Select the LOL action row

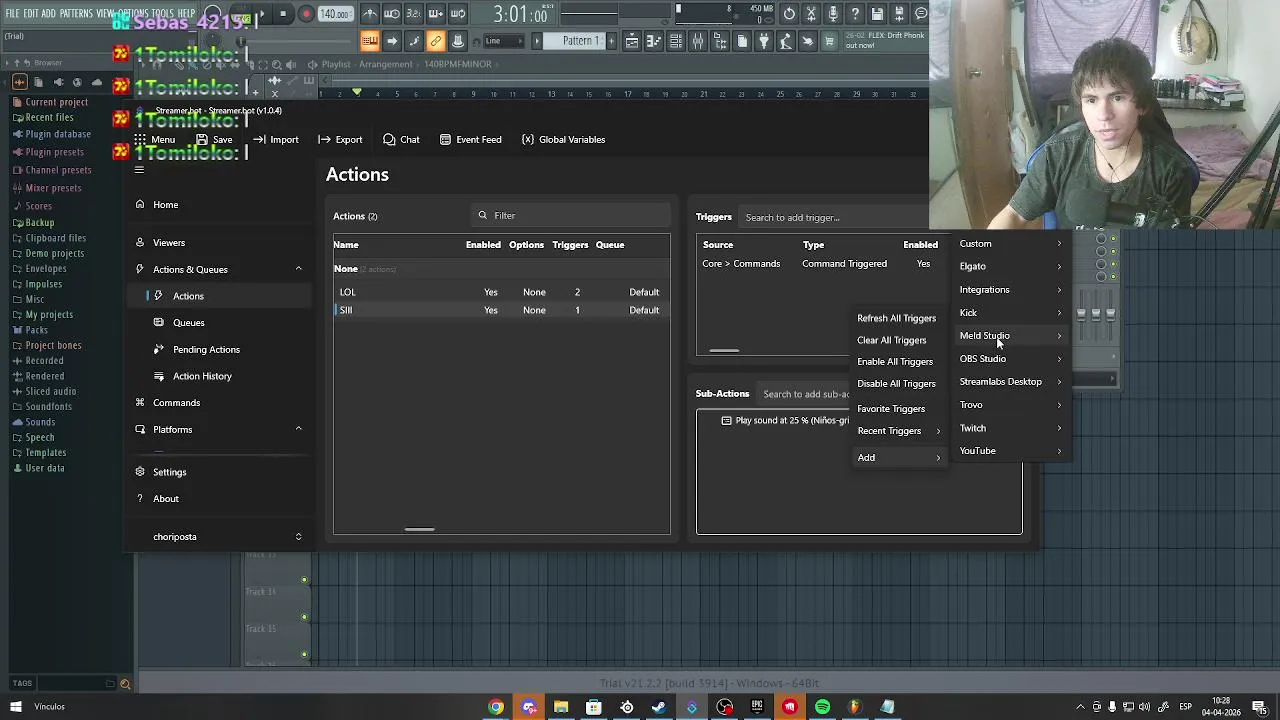click(502, 292)
